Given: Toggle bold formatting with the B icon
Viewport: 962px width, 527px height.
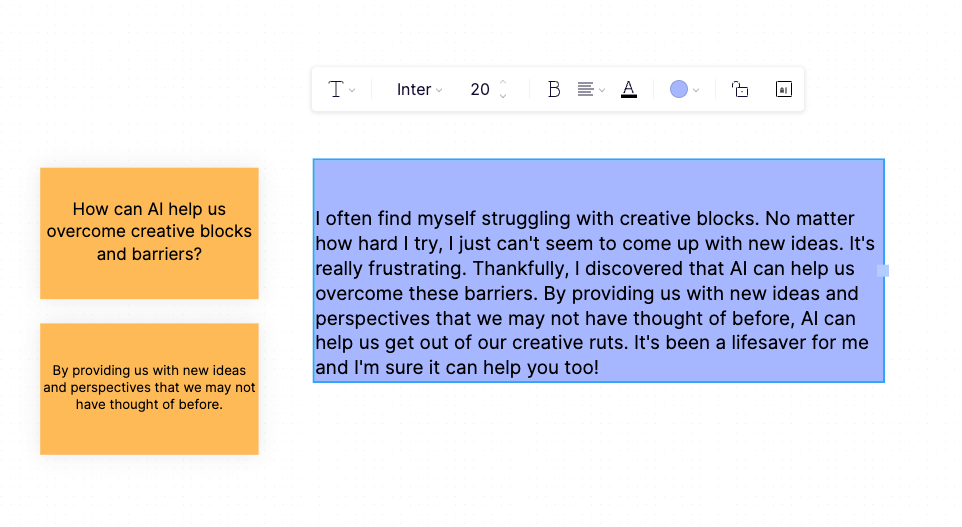Looking at the screenshot, I should [x=553, y=90].
